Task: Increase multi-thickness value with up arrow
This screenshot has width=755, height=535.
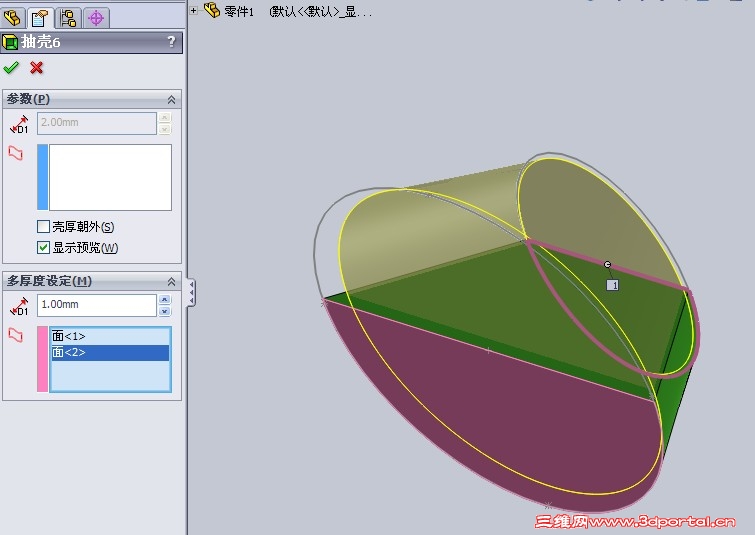Action: point(165,300)
